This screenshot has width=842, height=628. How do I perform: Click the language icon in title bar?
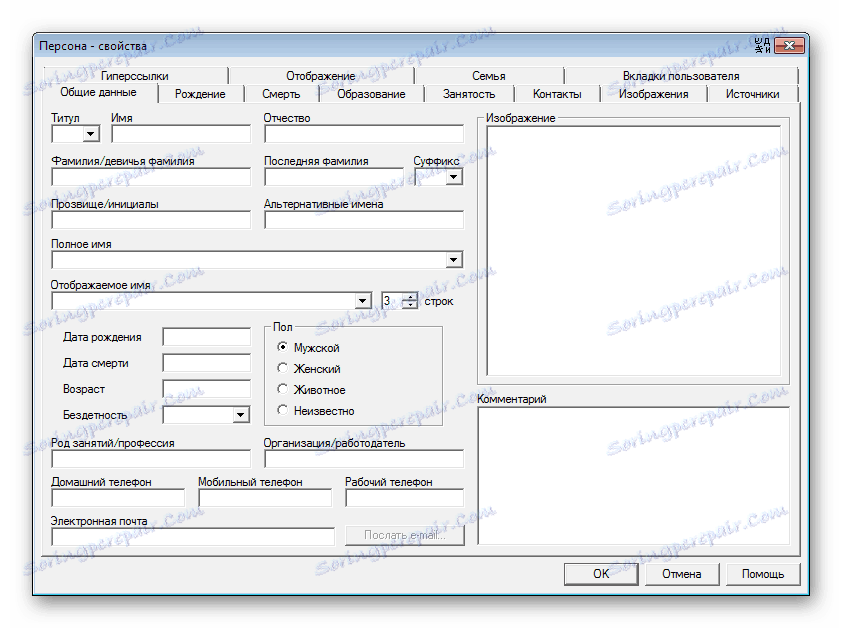click(763, 46)
